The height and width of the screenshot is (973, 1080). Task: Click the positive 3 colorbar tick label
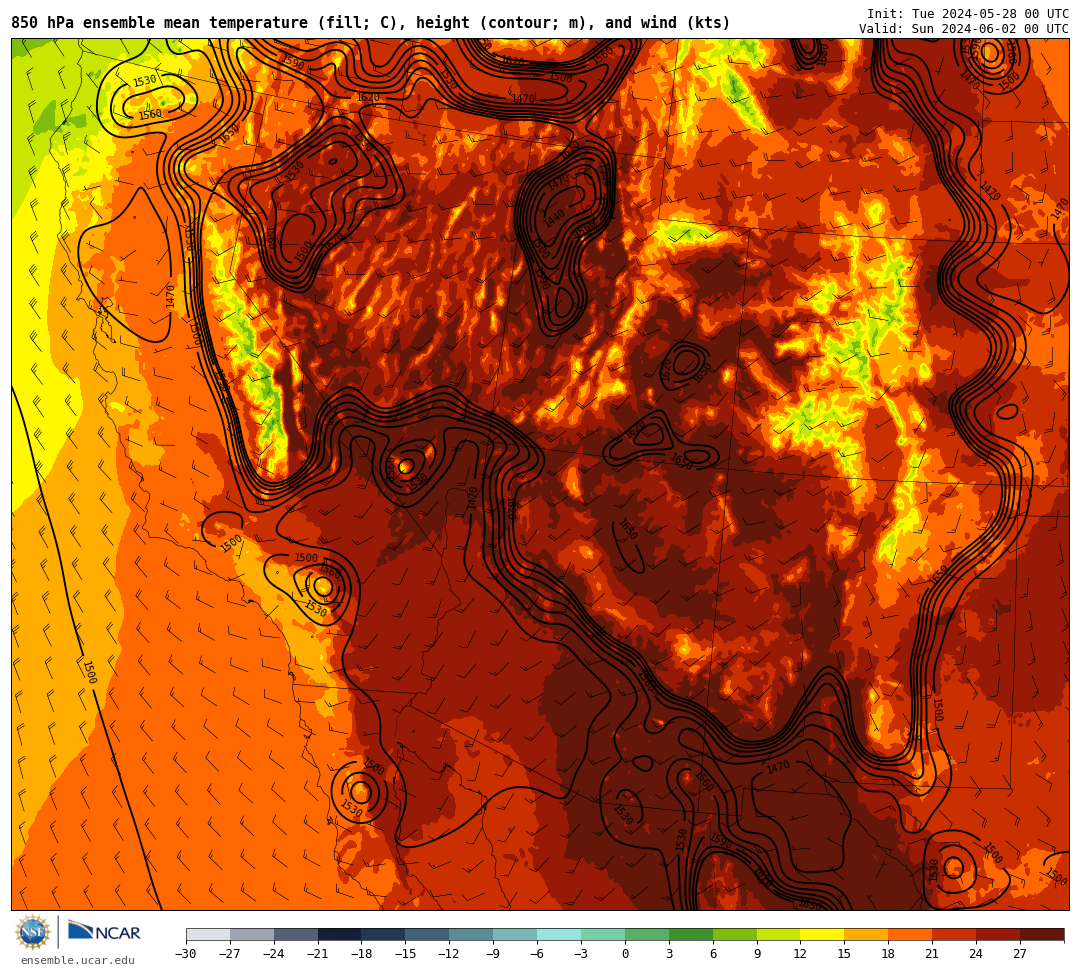pos(669,954)
